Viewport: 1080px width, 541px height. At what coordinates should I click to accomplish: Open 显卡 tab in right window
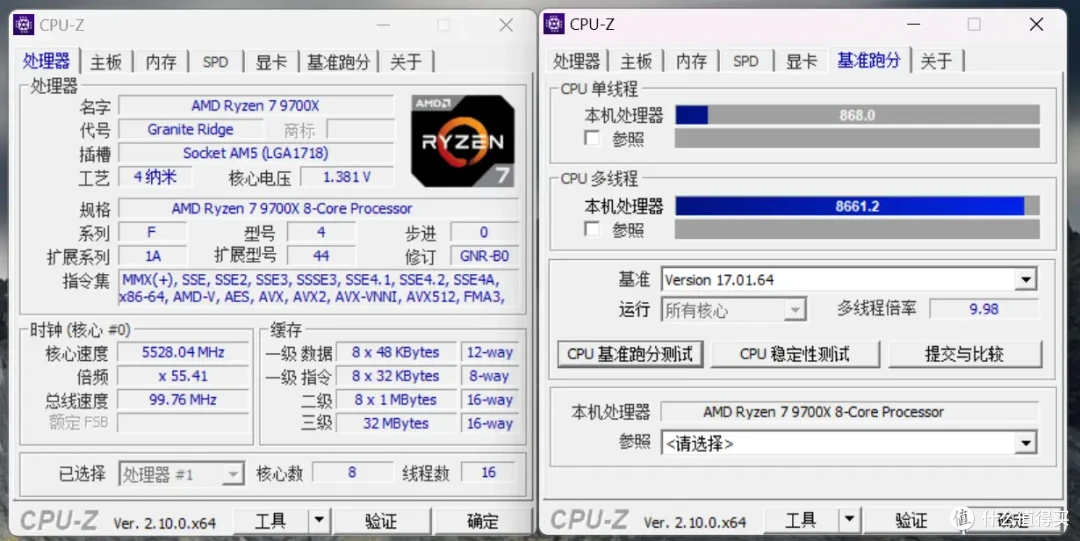pyautogui.click(x=801, y=61)
